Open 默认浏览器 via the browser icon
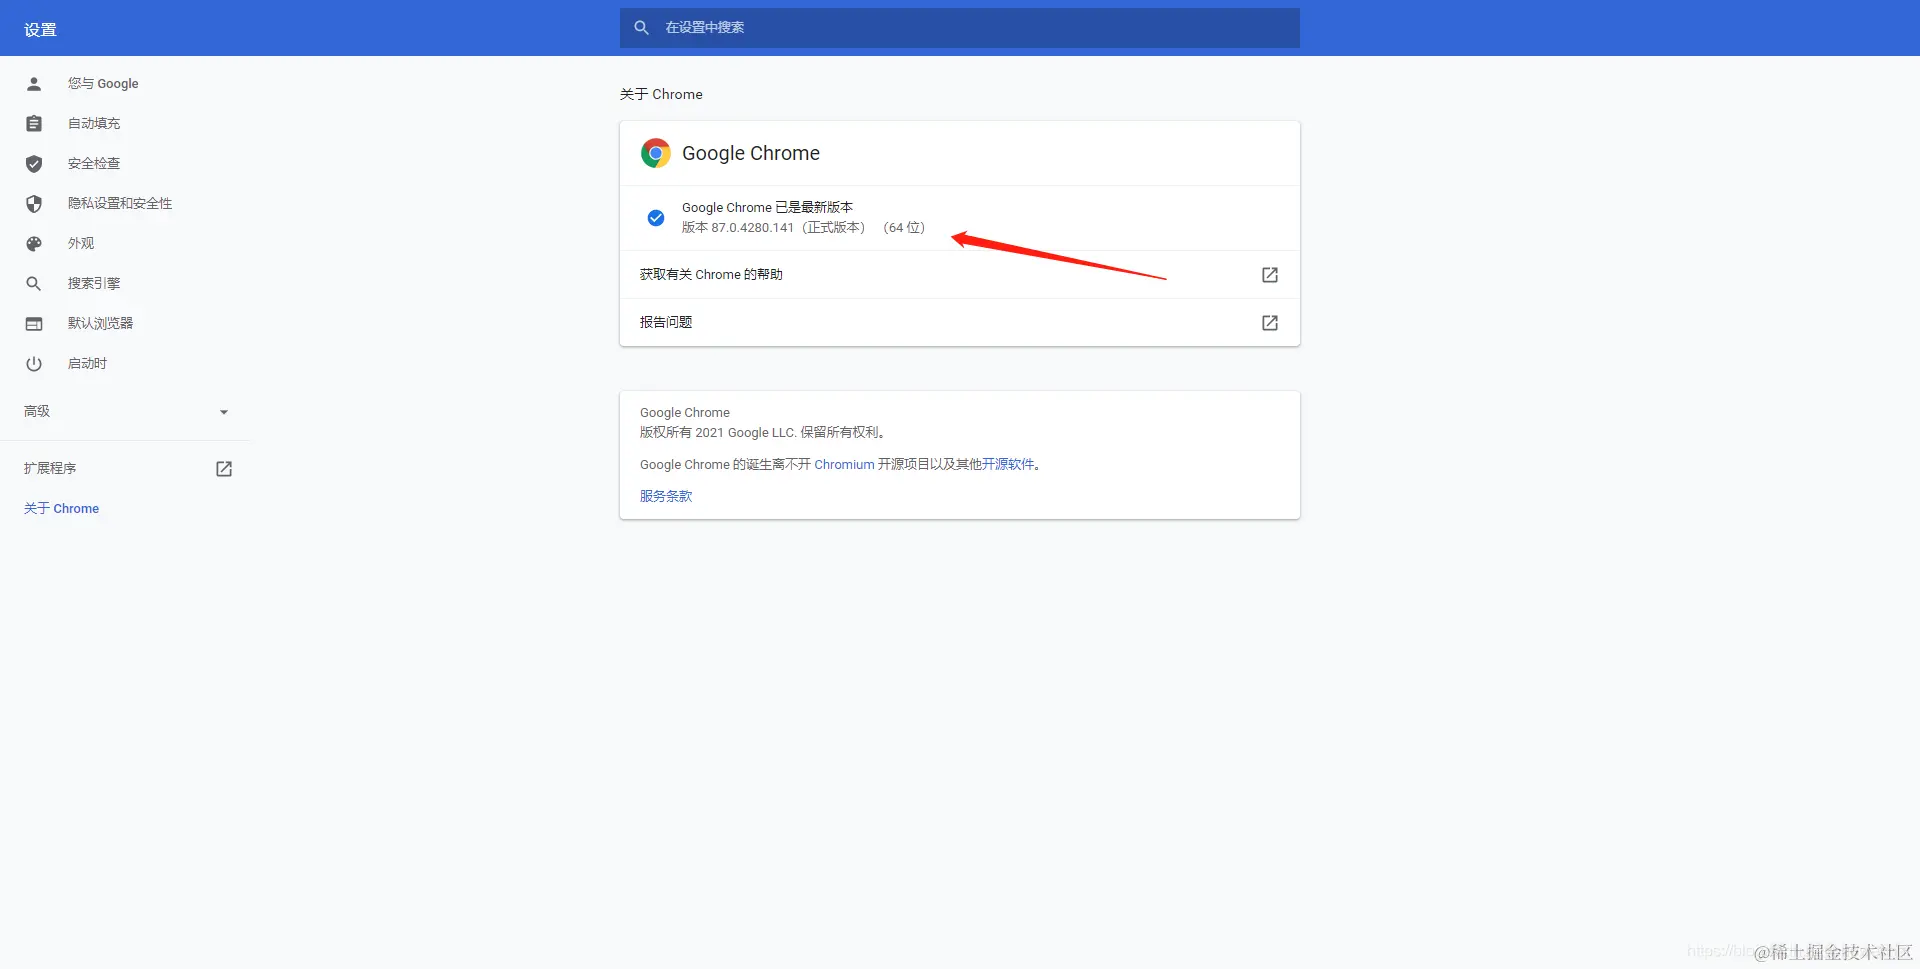 point(33,323)
